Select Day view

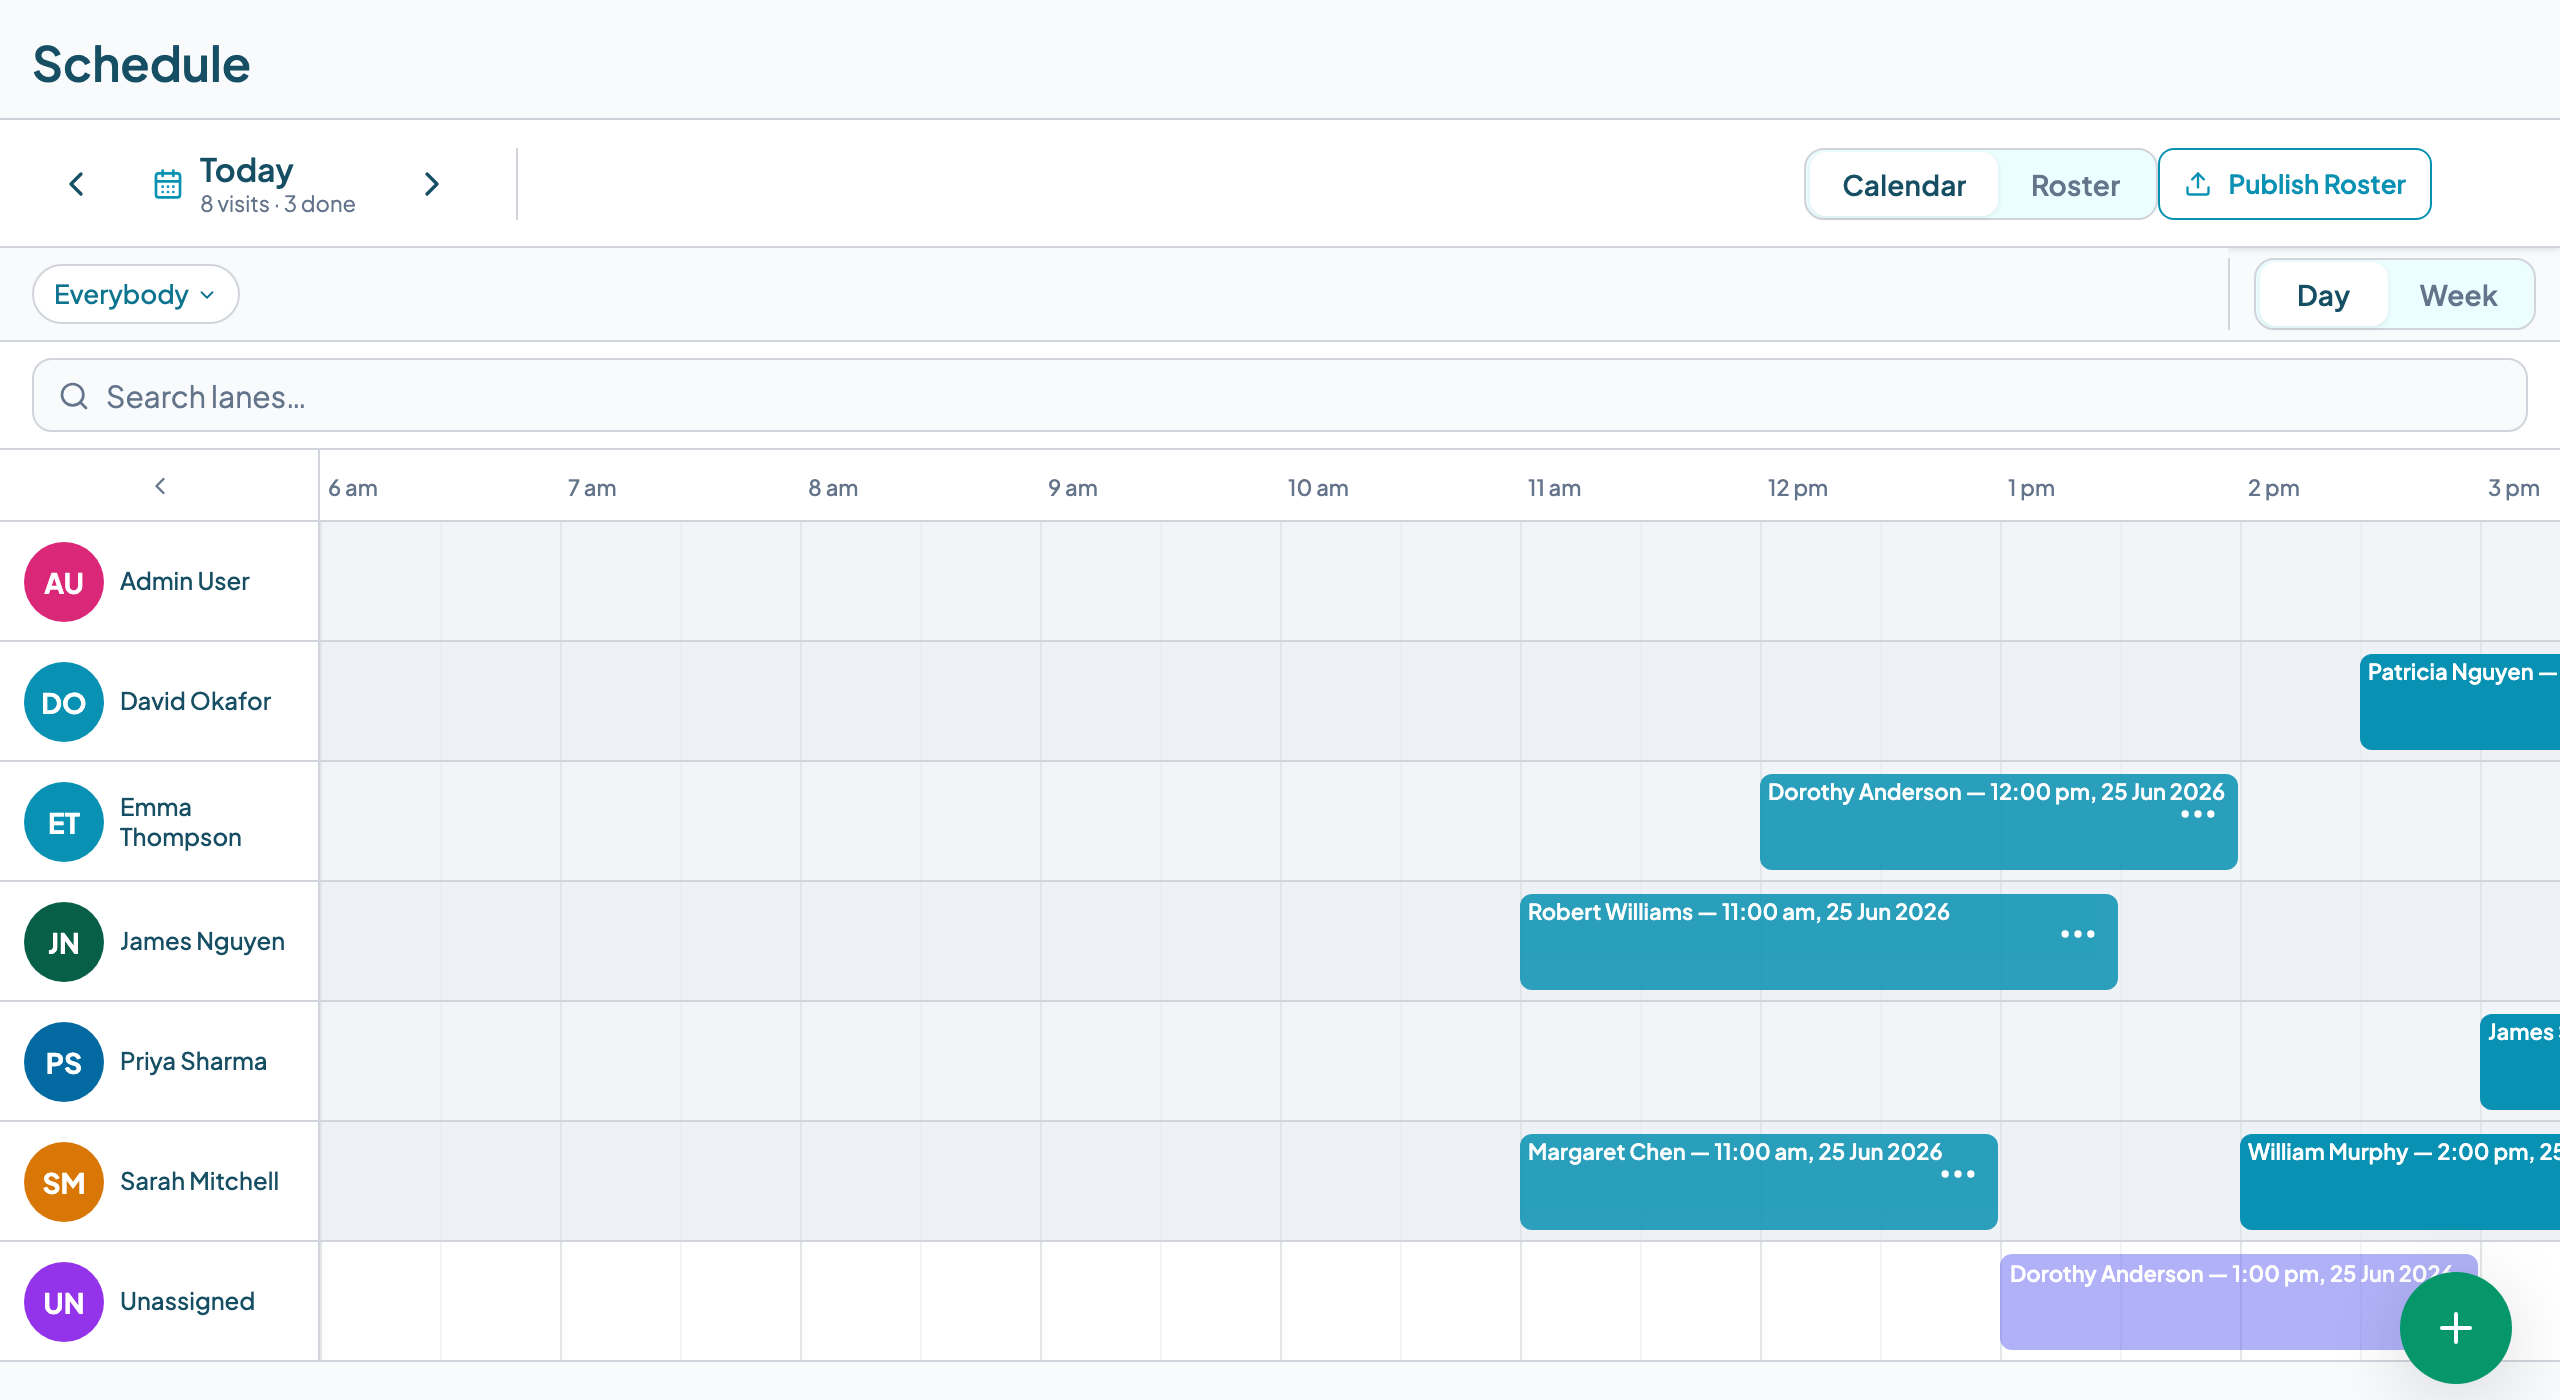[2323, 295]
